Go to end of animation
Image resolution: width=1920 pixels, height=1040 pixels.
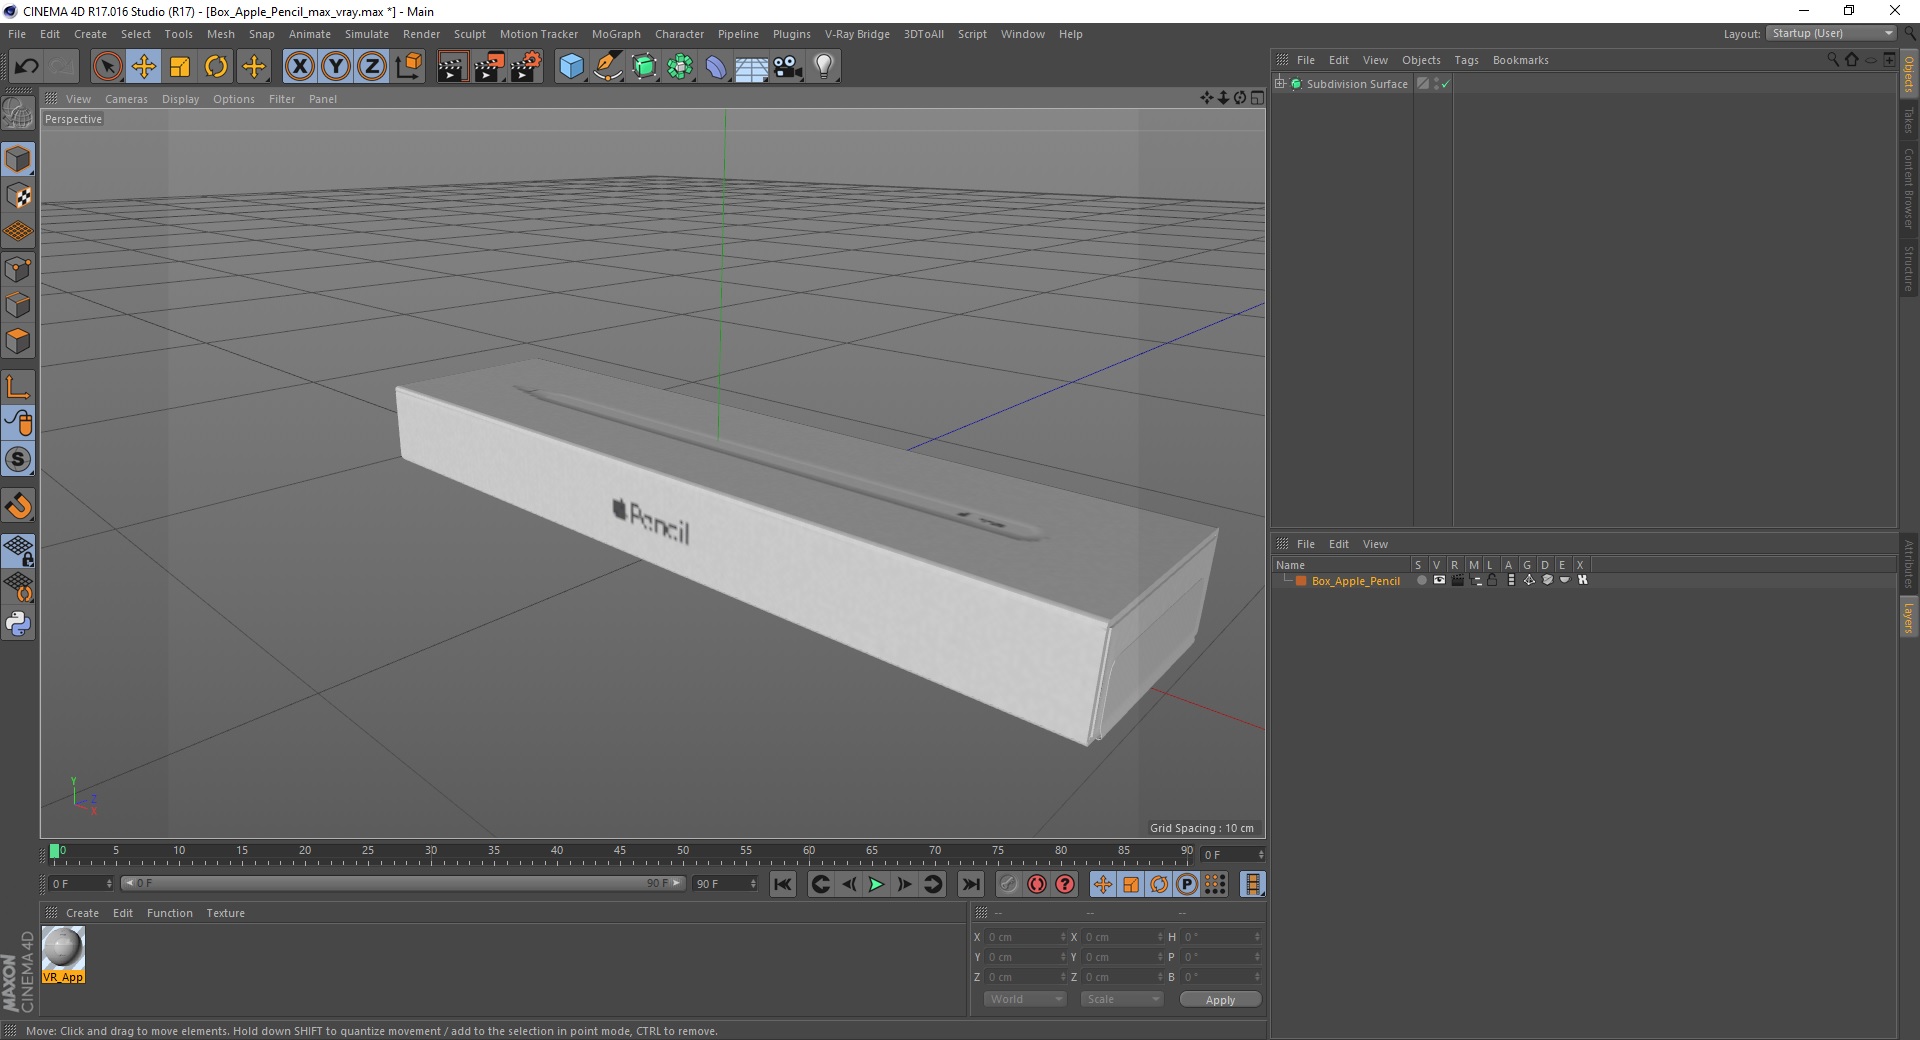[x=970, y=884]
